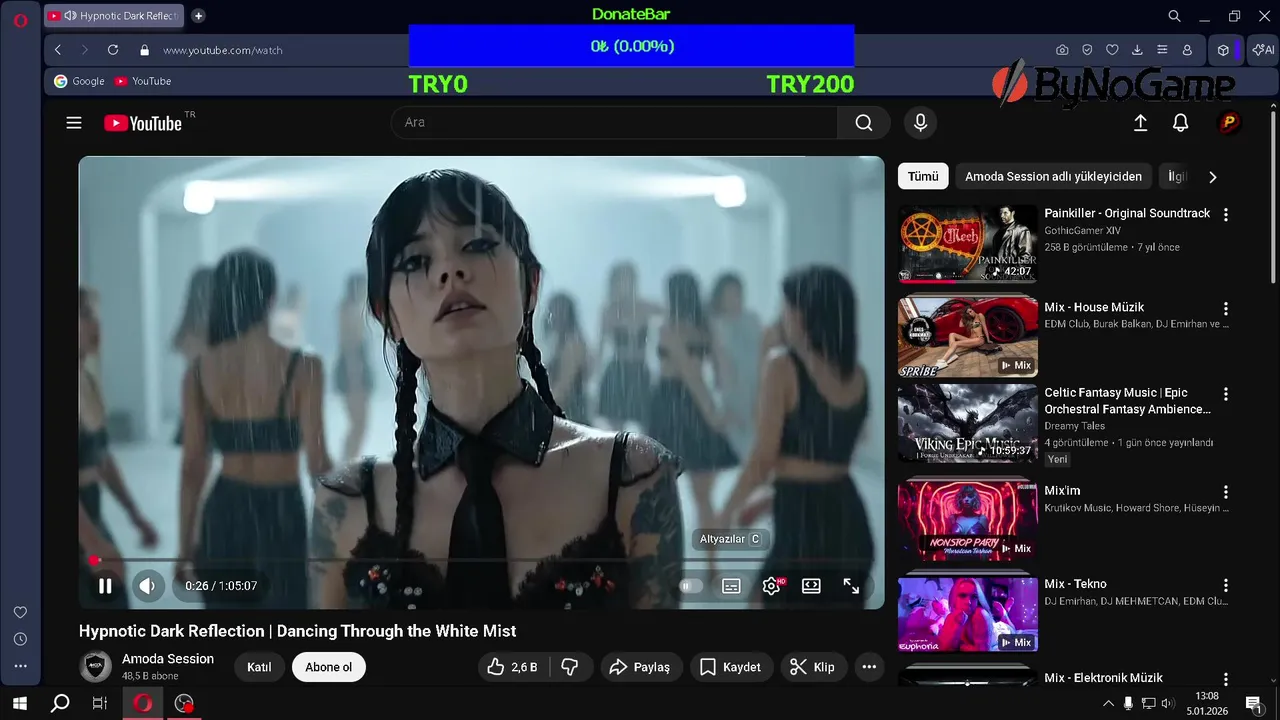
Task: Open the Opera AI button
Action: pyautogui.click(x=1262, y=50)
